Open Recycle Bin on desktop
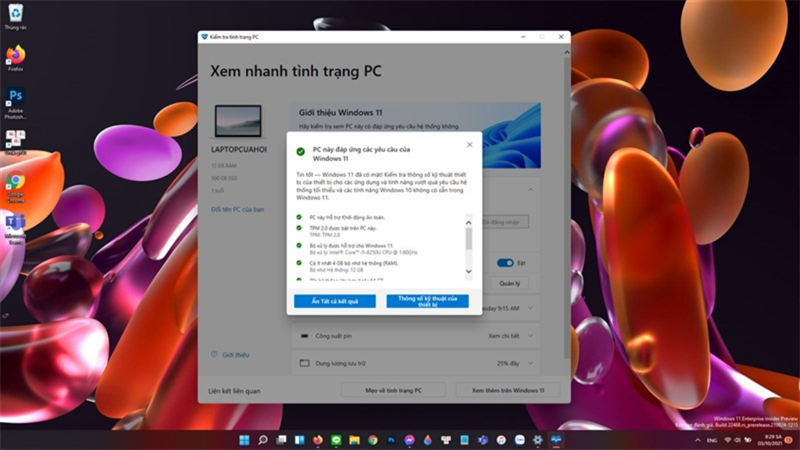Image resolution: width=800 pixels, height=450 pixels. pos(15,16)
